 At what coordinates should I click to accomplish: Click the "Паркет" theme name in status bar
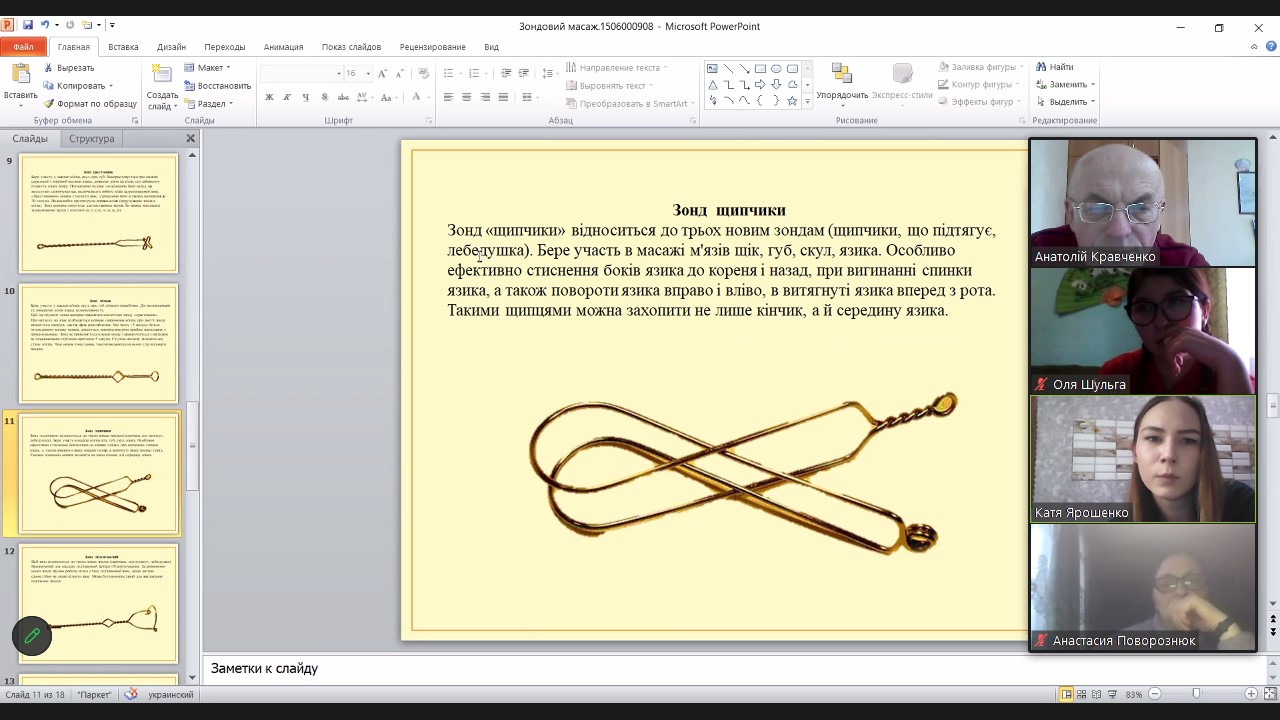[x=94, y=694]
